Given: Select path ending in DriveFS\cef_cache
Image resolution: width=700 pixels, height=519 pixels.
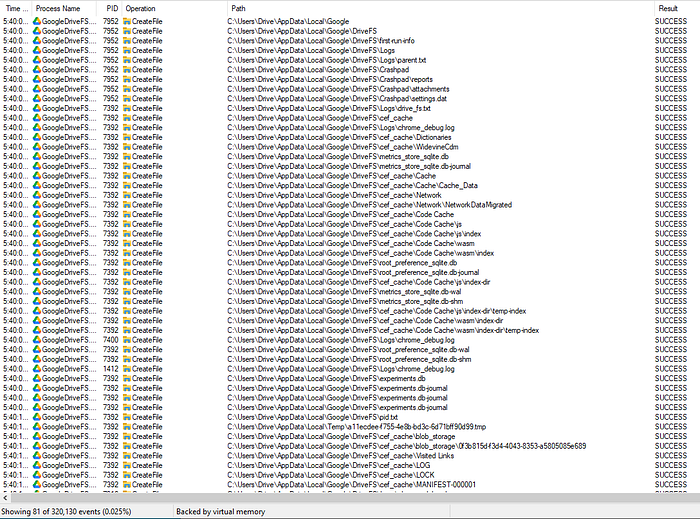Looking at the screenshot, I should [x=320, y=118].
